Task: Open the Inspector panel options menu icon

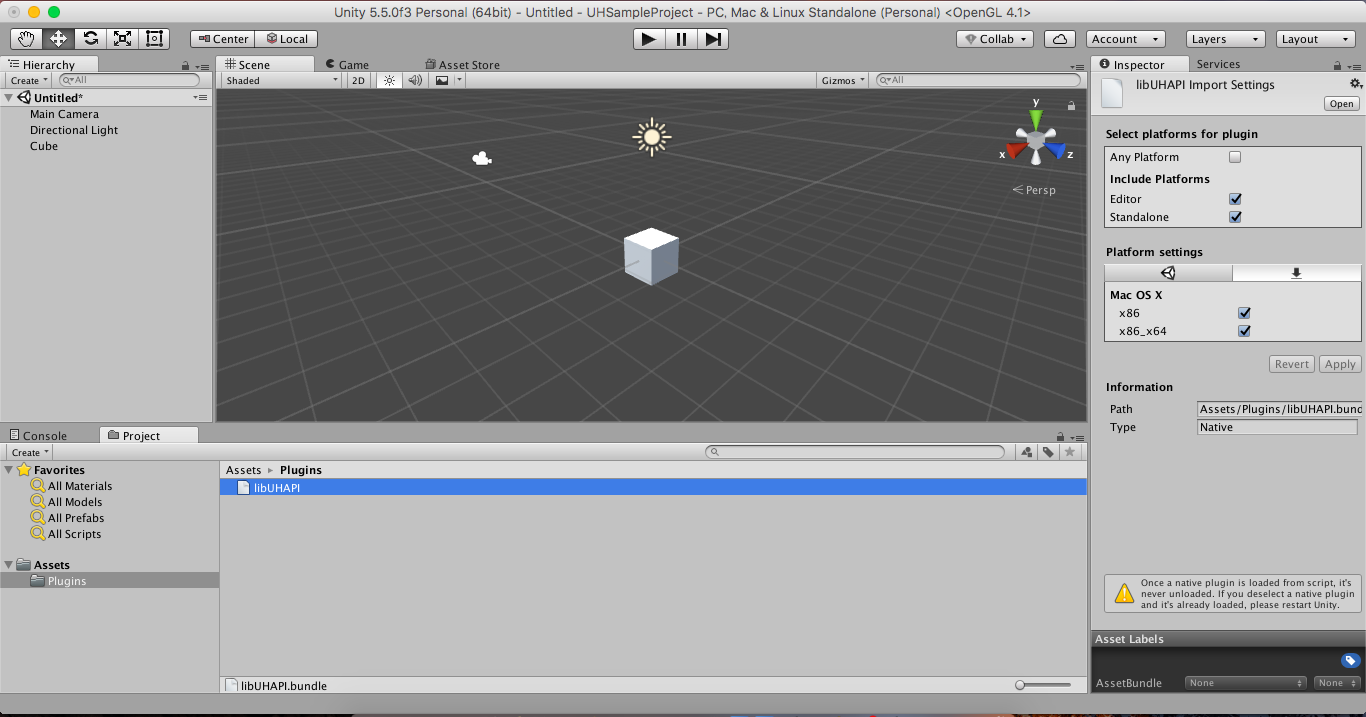Action: [x=1356, y=66]
